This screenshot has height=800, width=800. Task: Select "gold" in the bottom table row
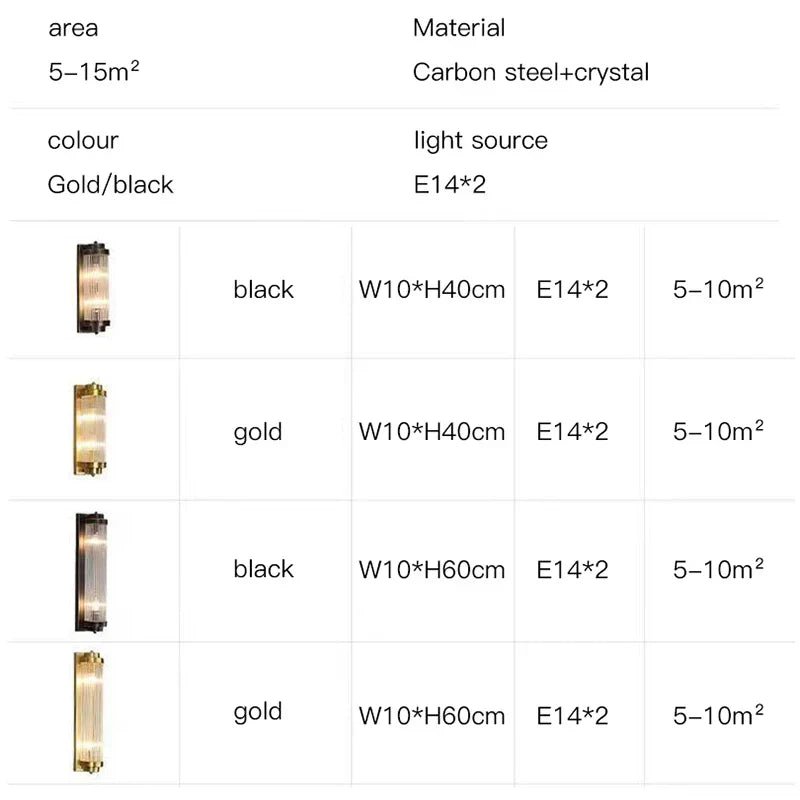point(258,712)
